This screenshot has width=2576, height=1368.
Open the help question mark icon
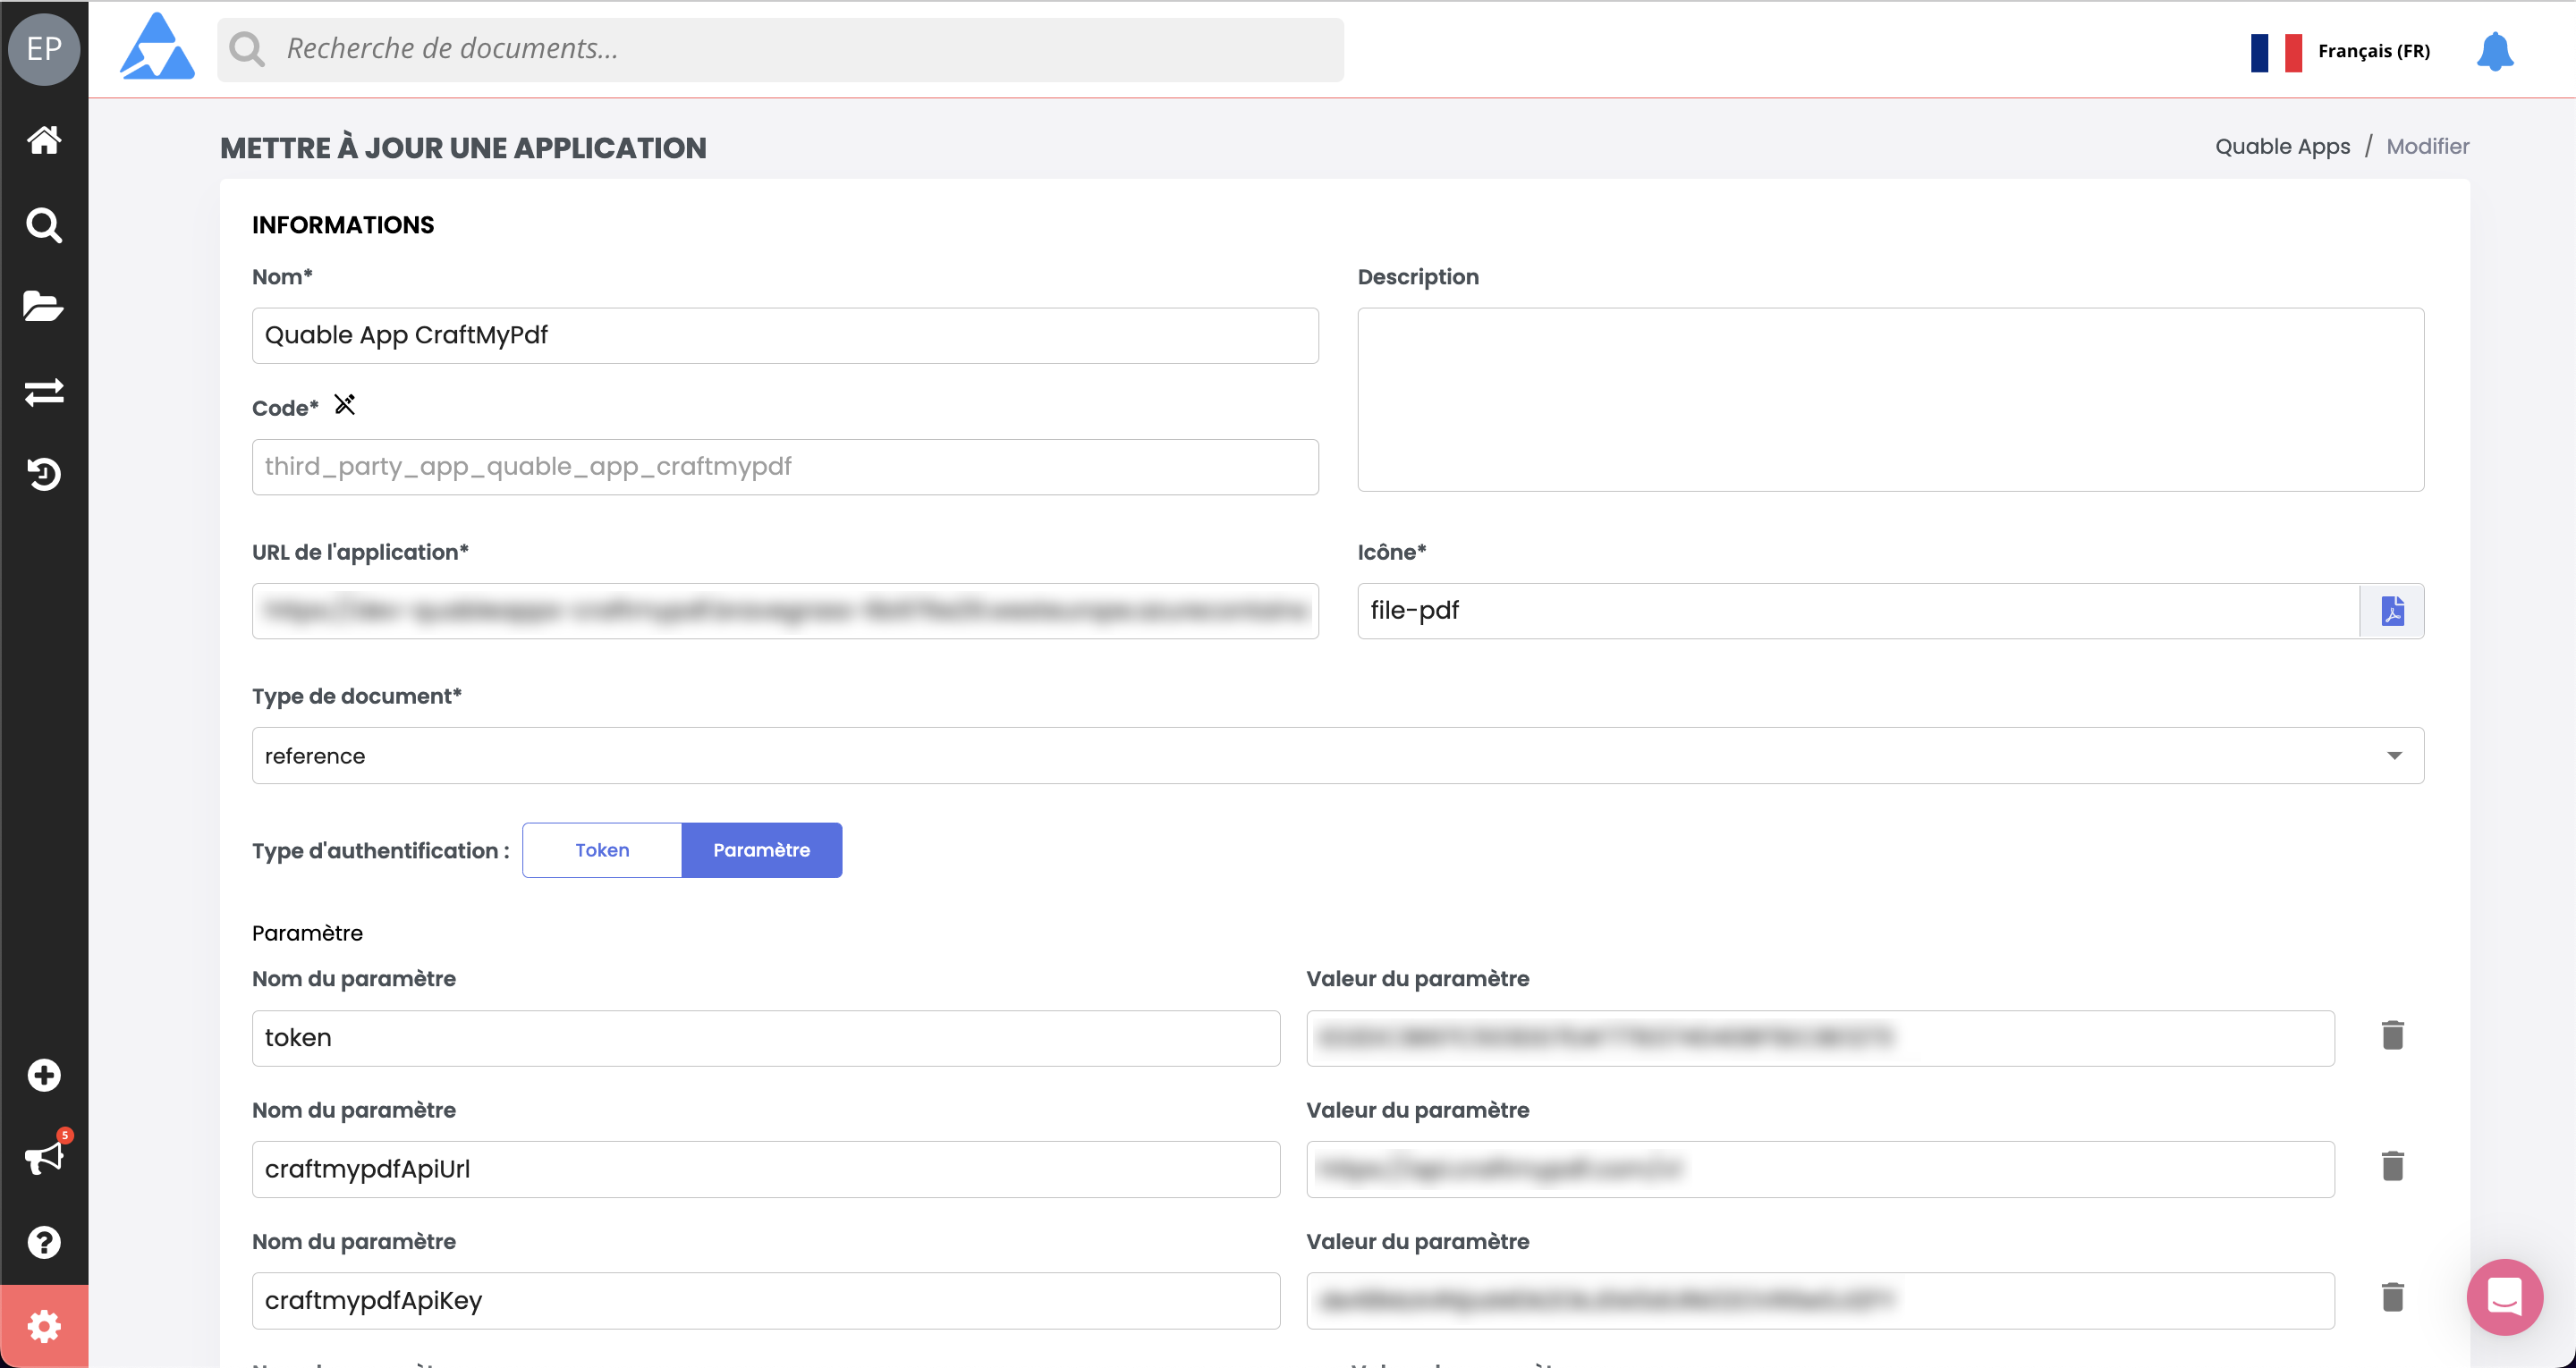pos(44,1242)
